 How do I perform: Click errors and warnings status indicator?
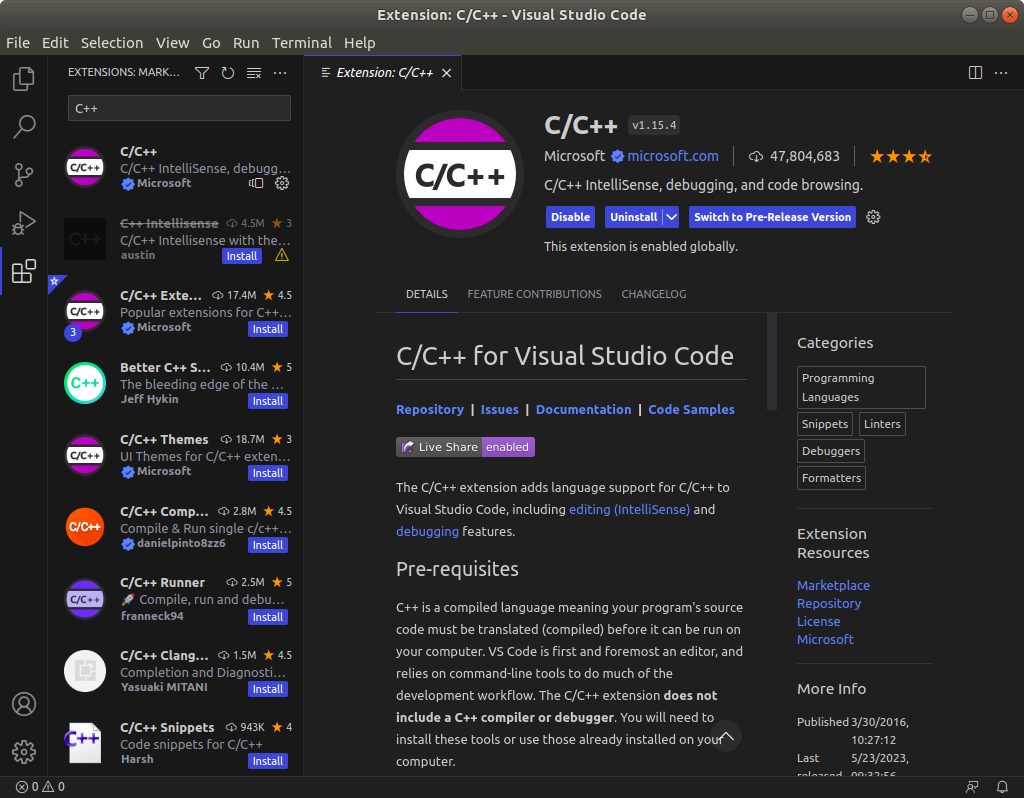40,787
